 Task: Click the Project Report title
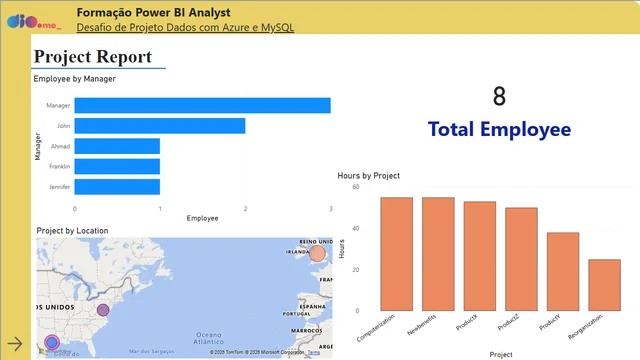pyautogui.click(x=93, y=56)
